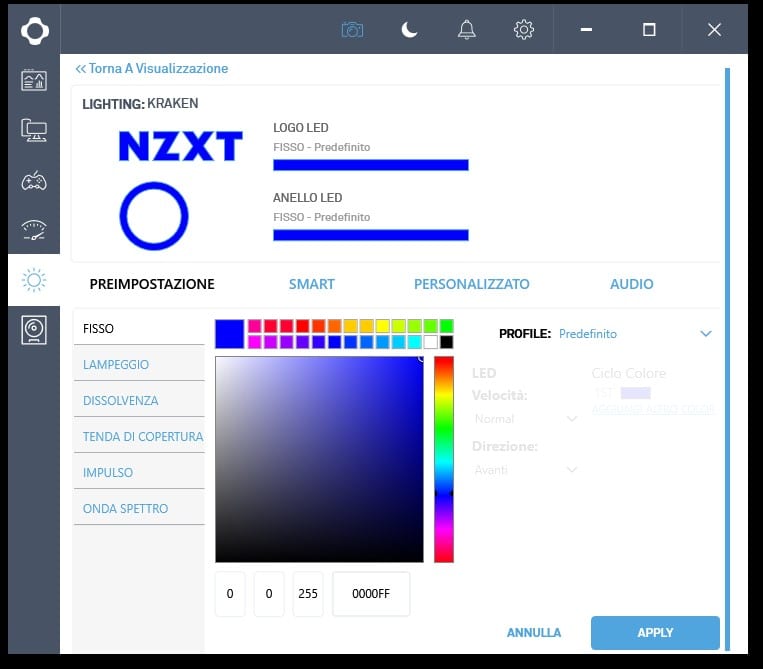Click the Ciclo Colore 1ST color swatch
This screenshot has width=763, height=669.
coord(636,393)
